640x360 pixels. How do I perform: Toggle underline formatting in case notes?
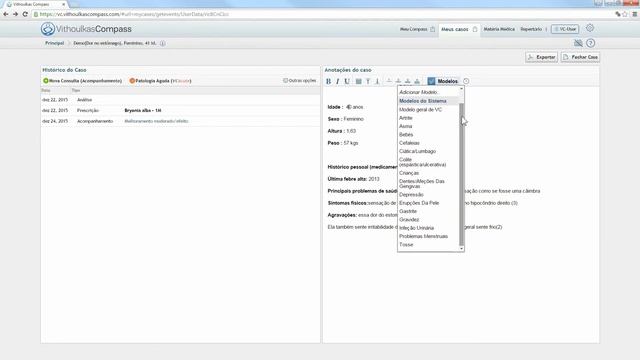pyautogui.click(x=347, y=81)
